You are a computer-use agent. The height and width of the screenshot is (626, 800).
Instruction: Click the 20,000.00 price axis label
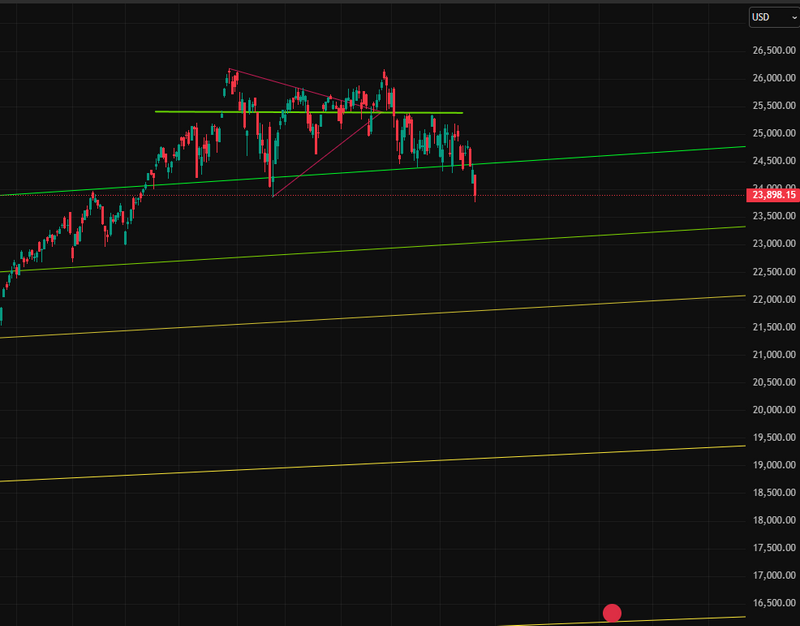774,410
